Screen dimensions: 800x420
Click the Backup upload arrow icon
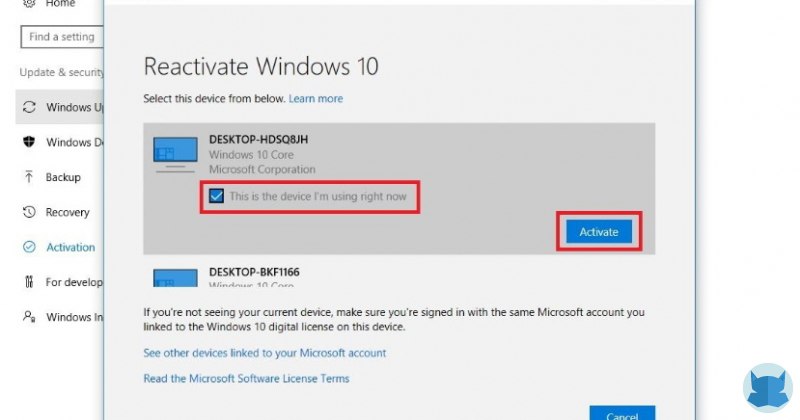tap(29, 177)
